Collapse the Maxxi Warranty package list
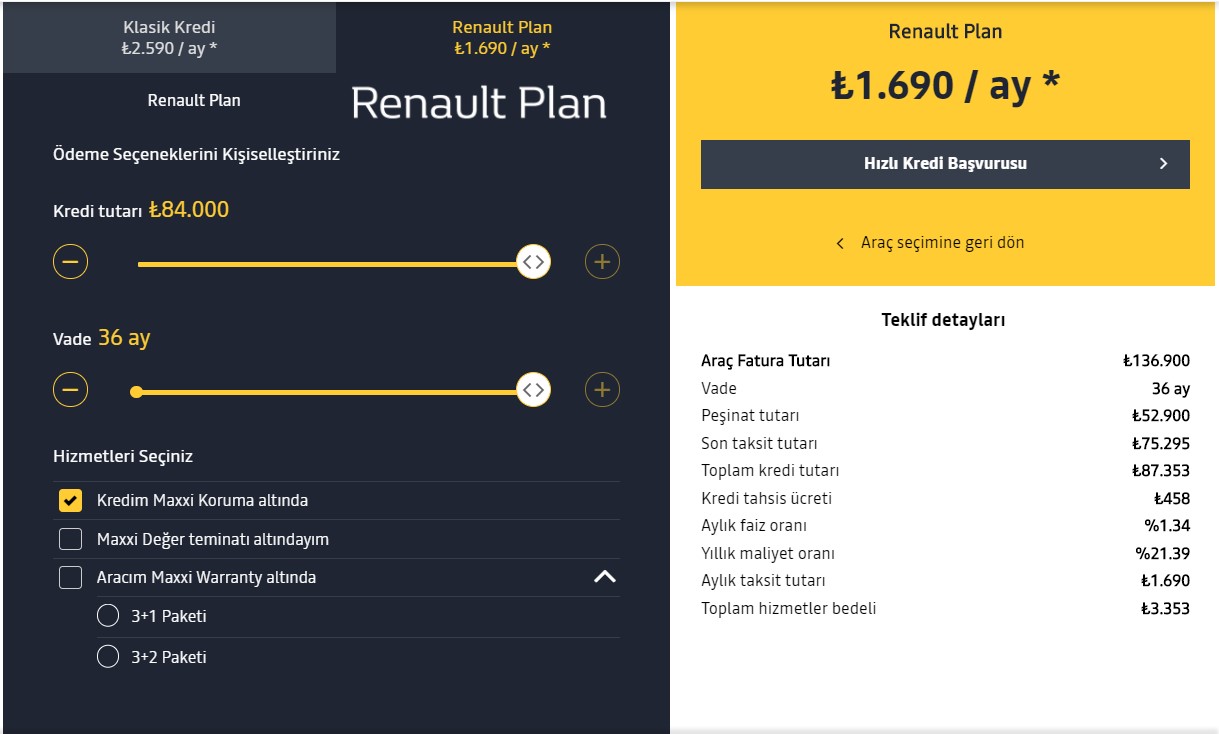The width and height of the screenshot is (1219, 734). [605, 577]
